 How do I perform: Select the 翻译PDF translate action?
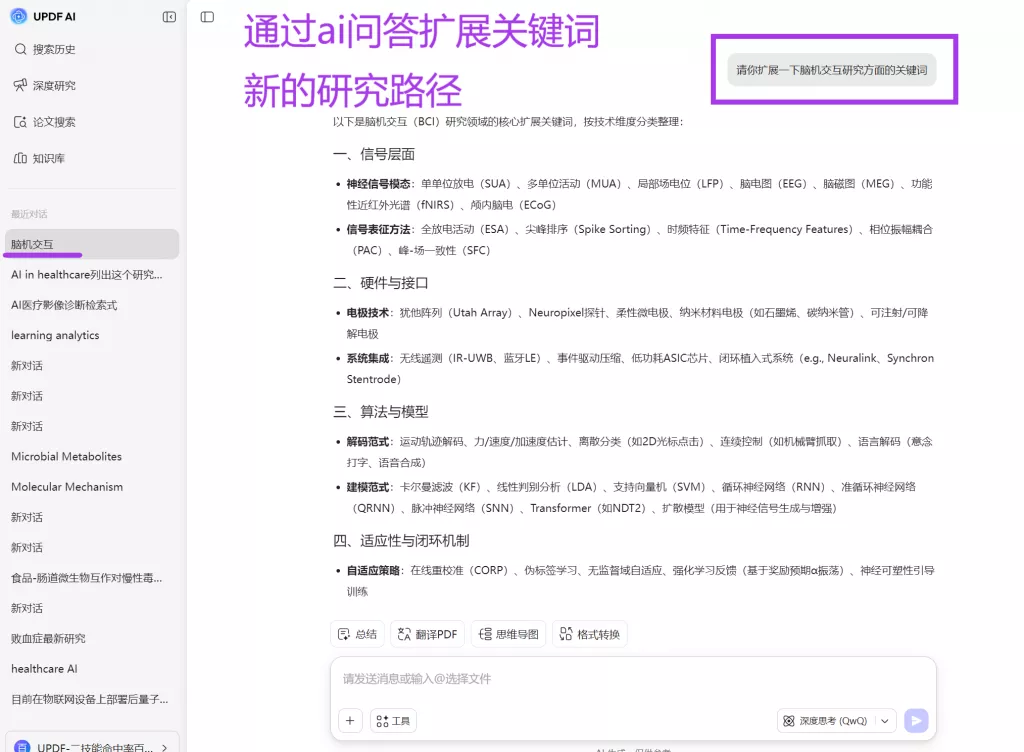[x=427, y=633]
